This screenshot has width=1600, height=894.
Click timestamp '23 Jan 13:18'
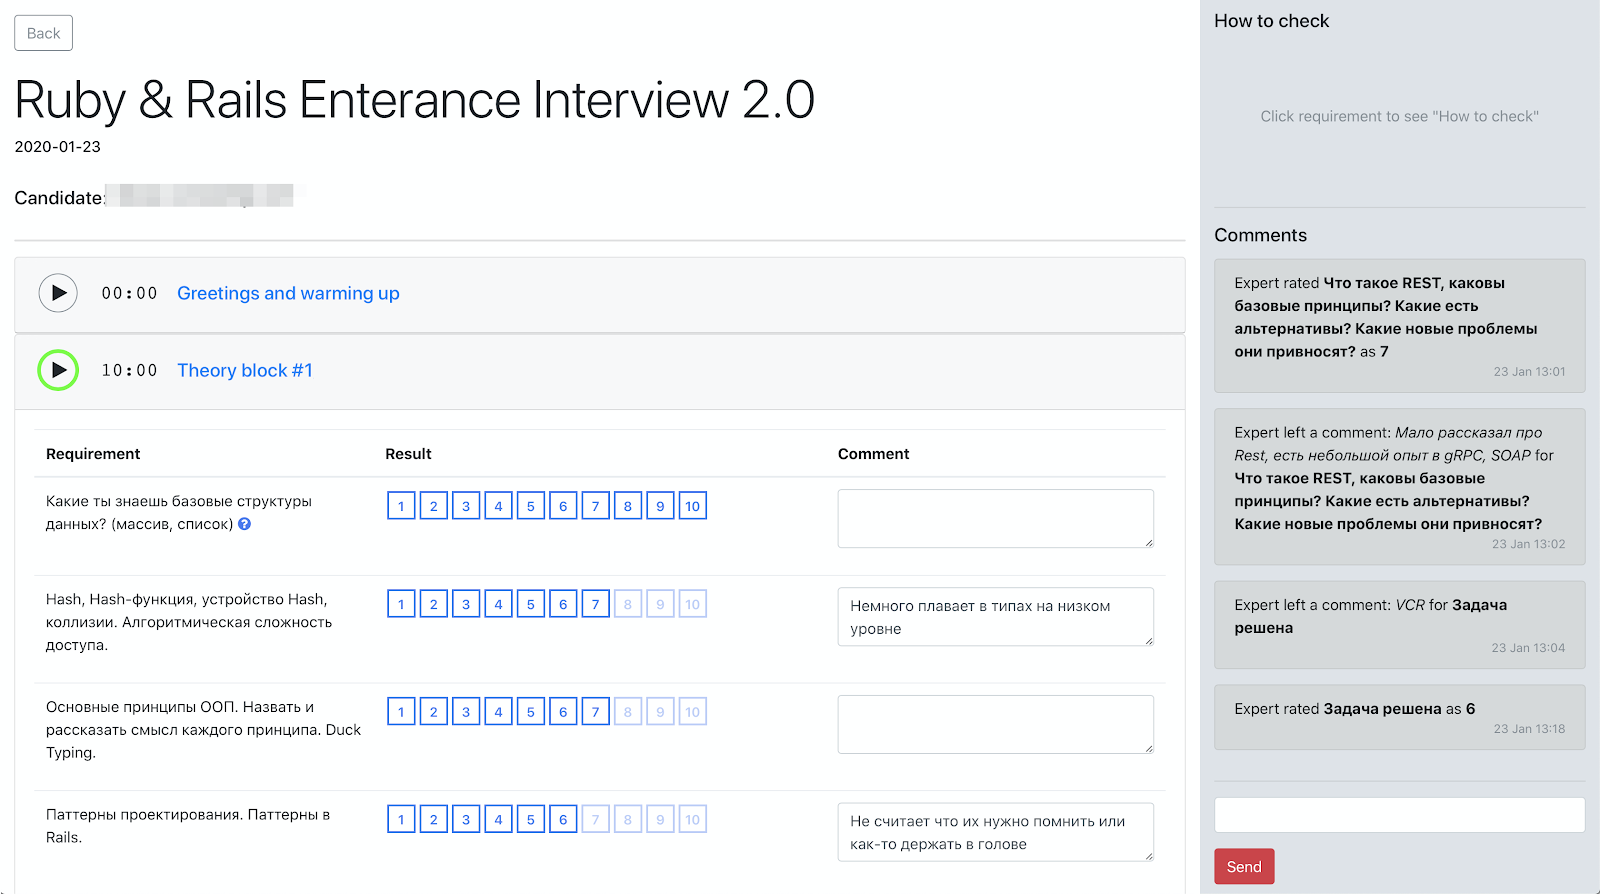click(1529, 729)
